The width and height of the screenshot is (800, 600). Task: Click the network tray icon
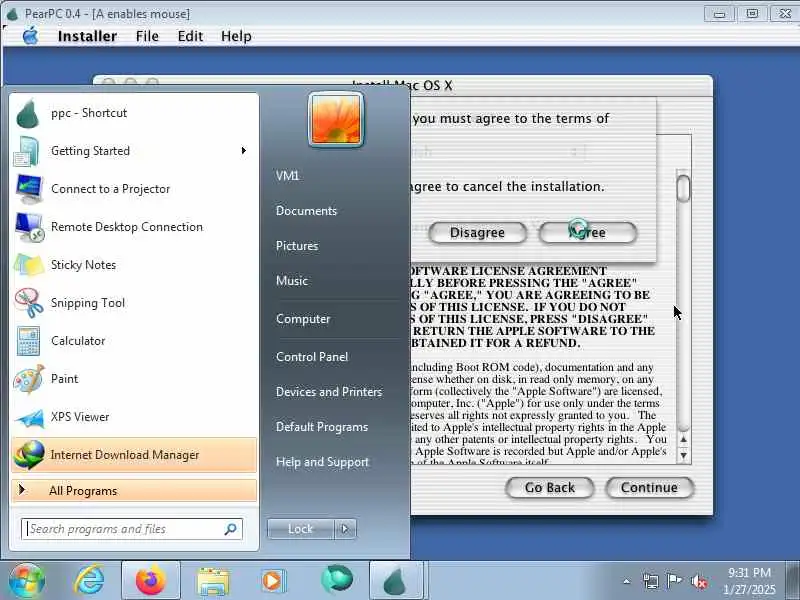point(651,581)
